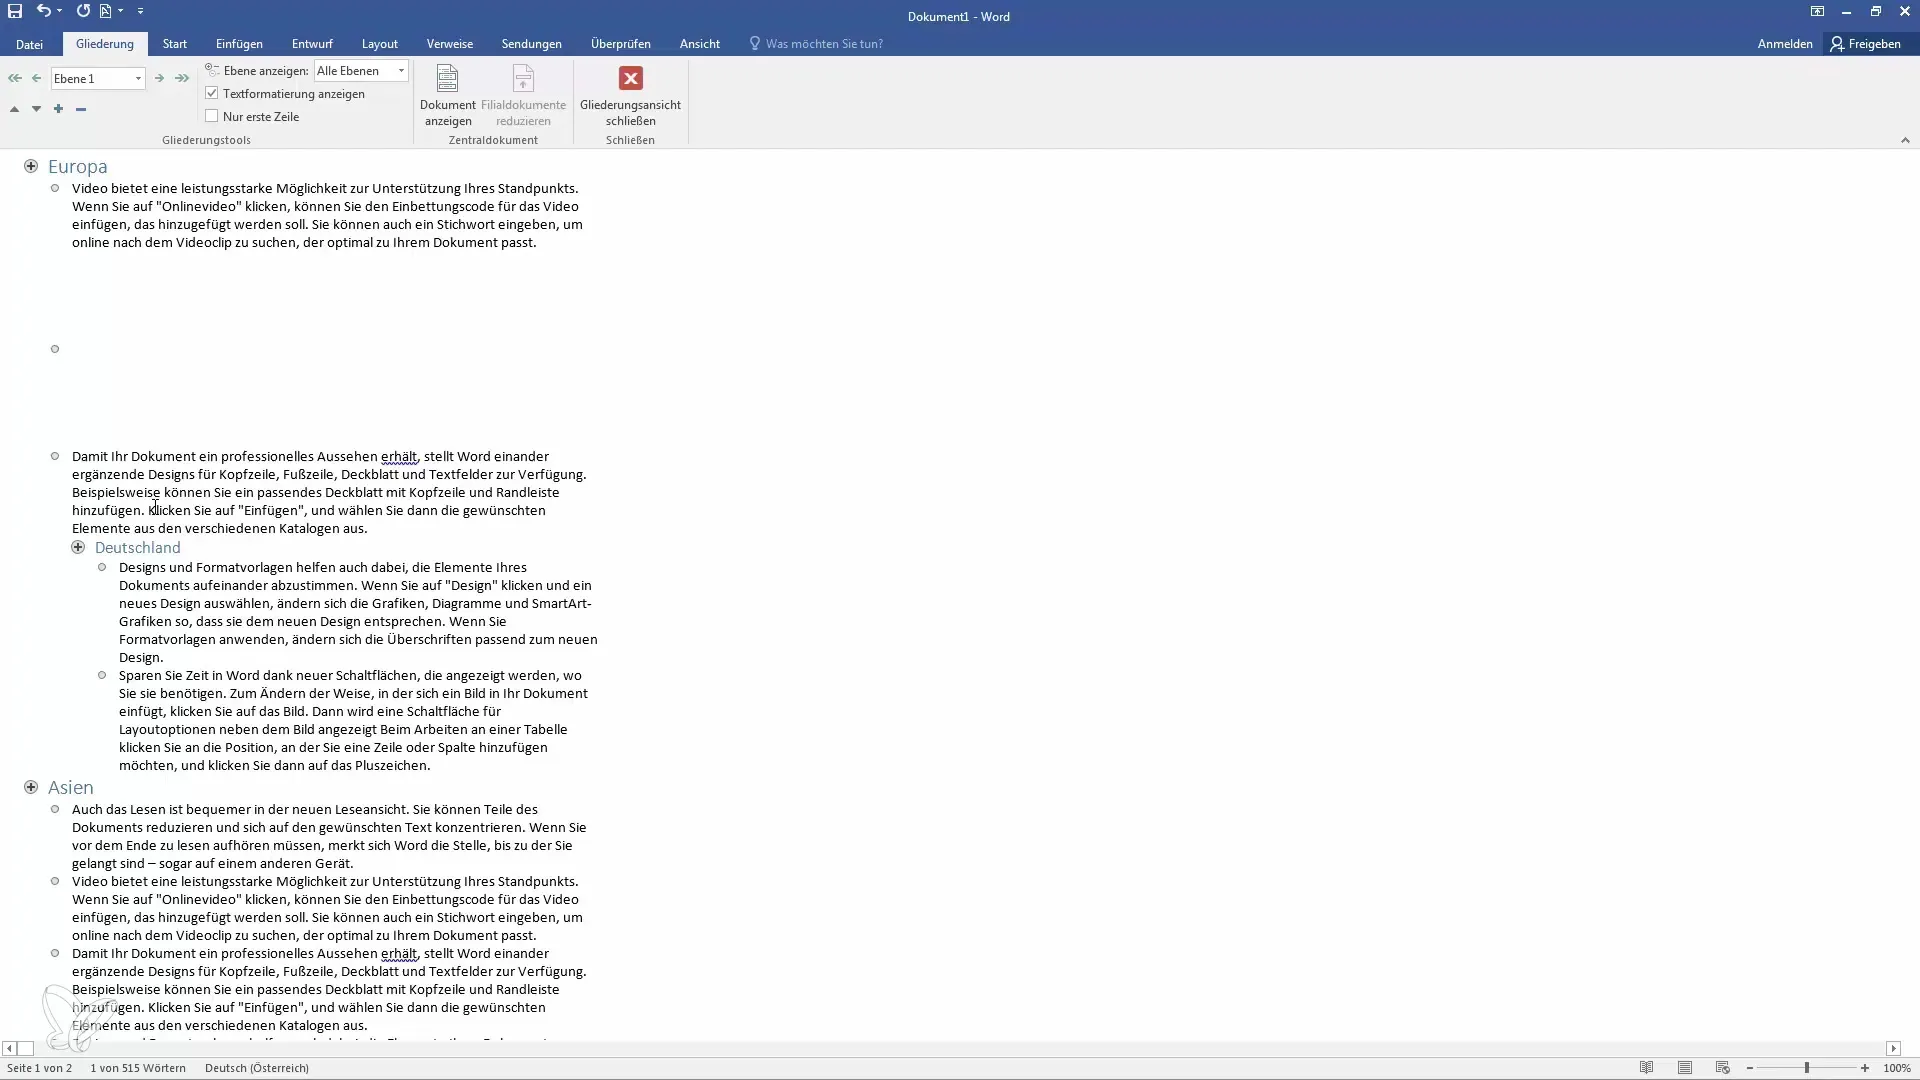
Task: Open the Undo history dropdown arrow
Action: (x=60, y=11)
